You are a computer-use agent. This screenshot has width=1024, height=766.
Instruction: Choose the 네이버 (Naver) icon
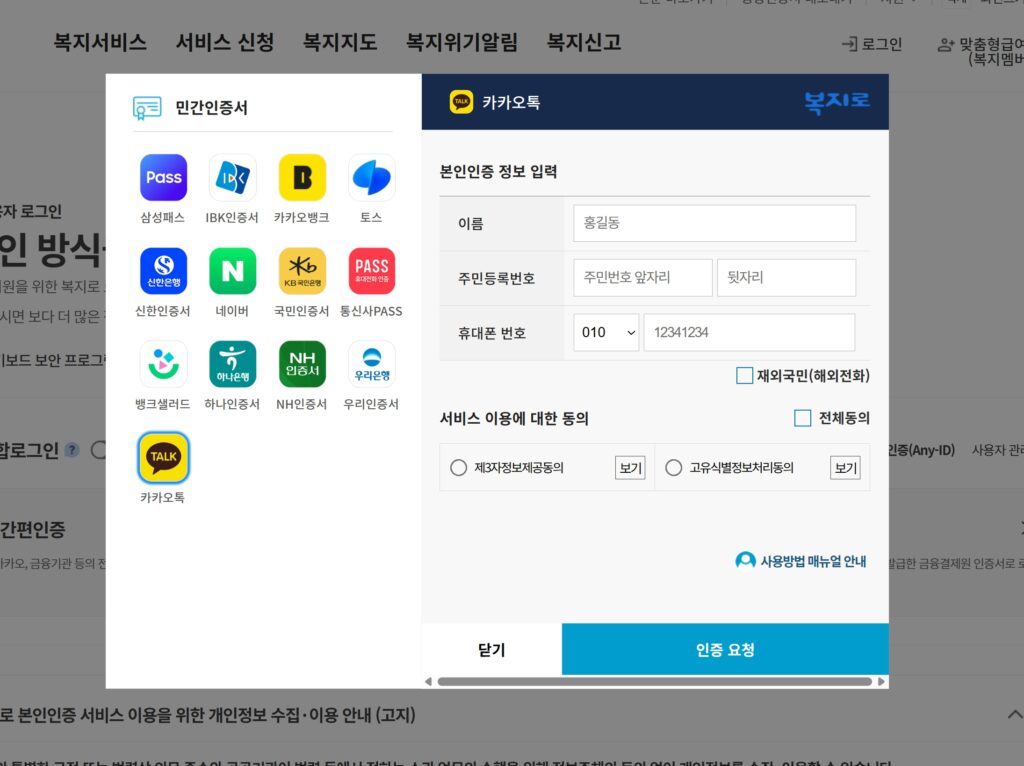(232, 271)
